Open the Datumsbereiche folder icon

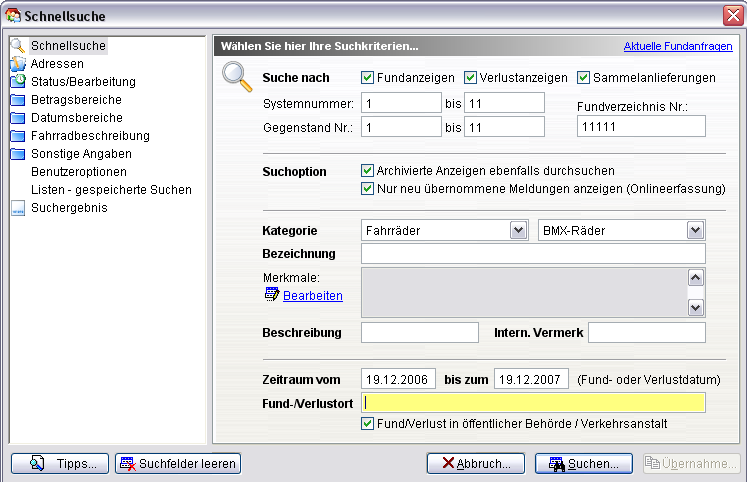click(17, 118)
